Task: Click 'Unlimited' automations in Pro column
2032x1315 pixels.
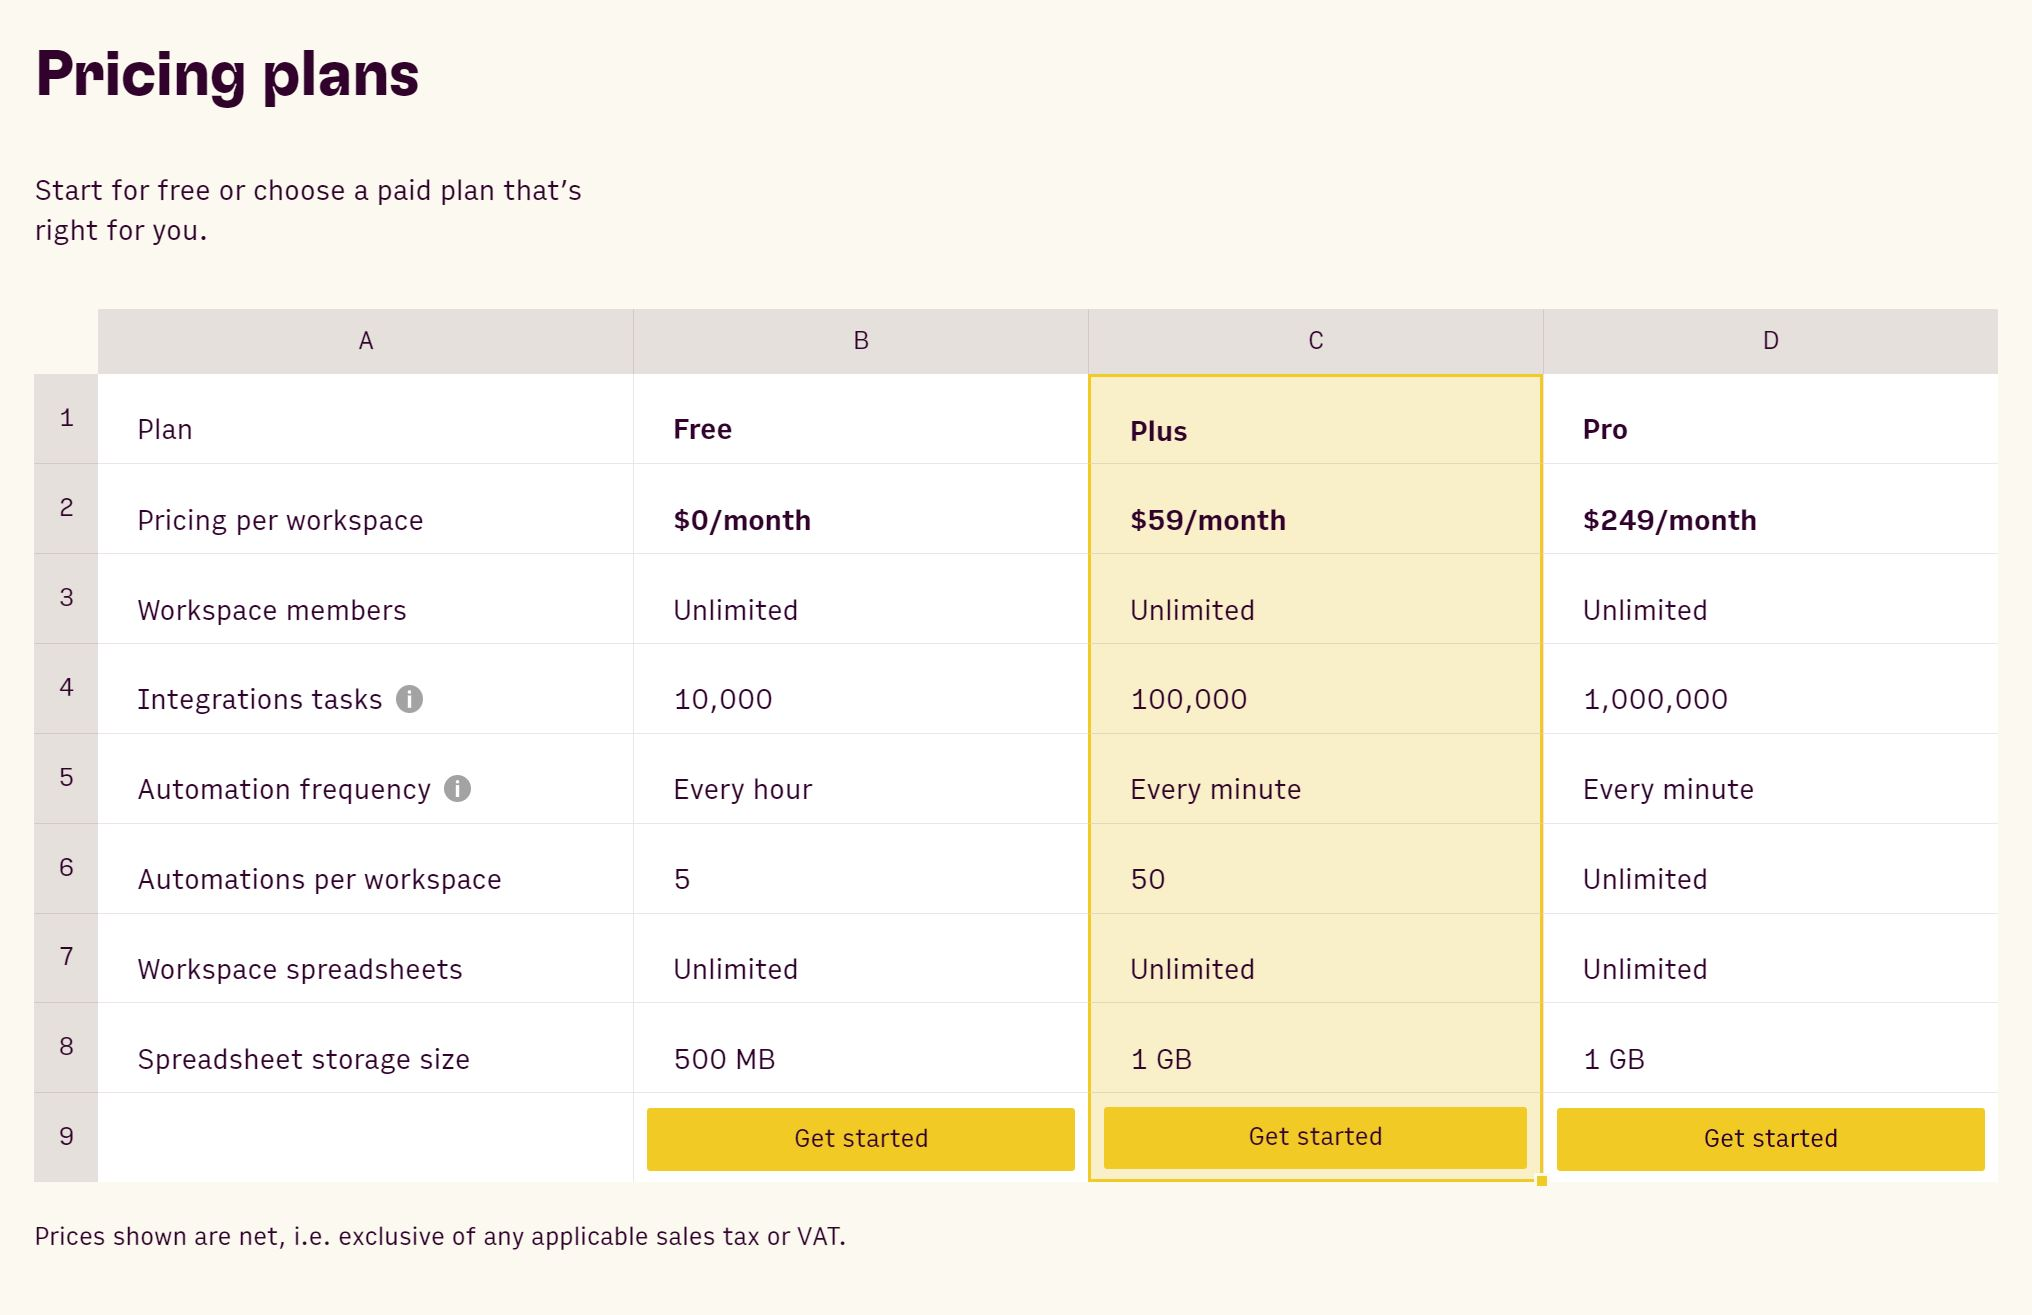Action: (1645, 880)
